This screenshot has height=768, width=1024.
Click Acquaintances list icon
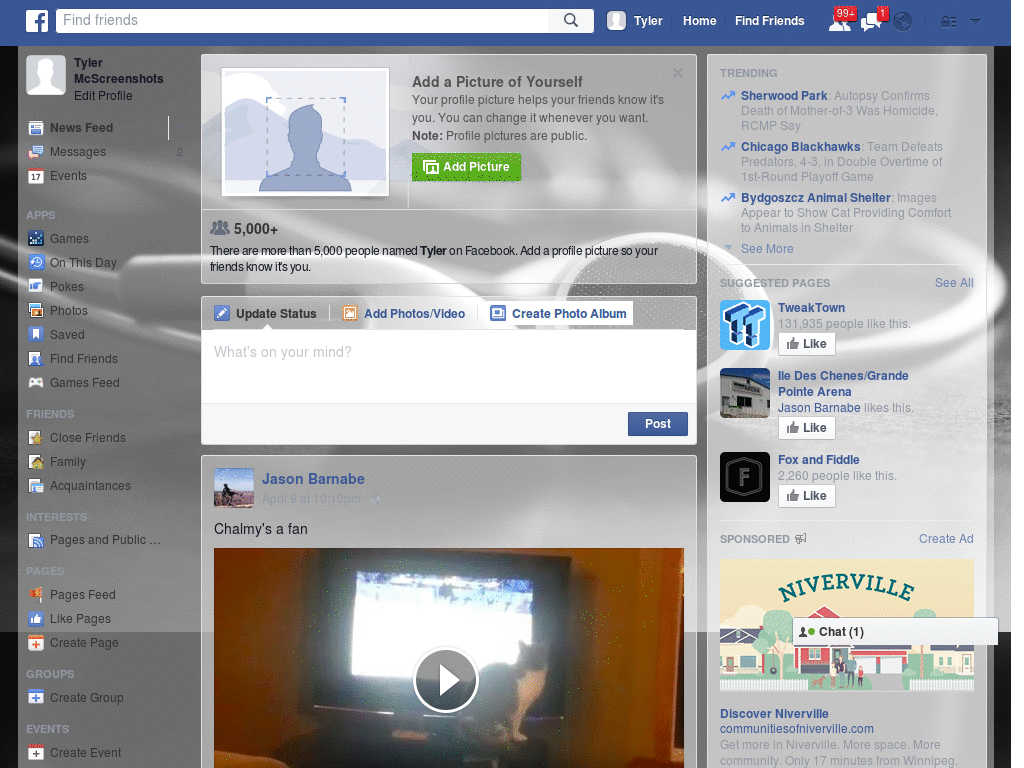click(x=36, y=486)
